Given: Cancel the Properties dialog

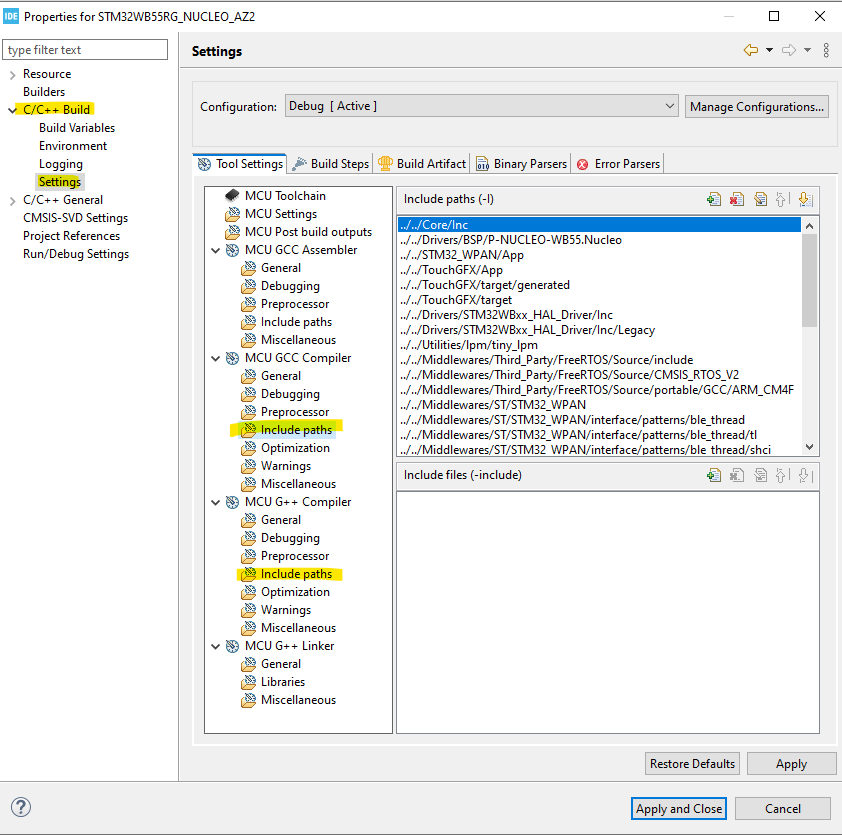Looking at the screenshot, I should 782,809.
